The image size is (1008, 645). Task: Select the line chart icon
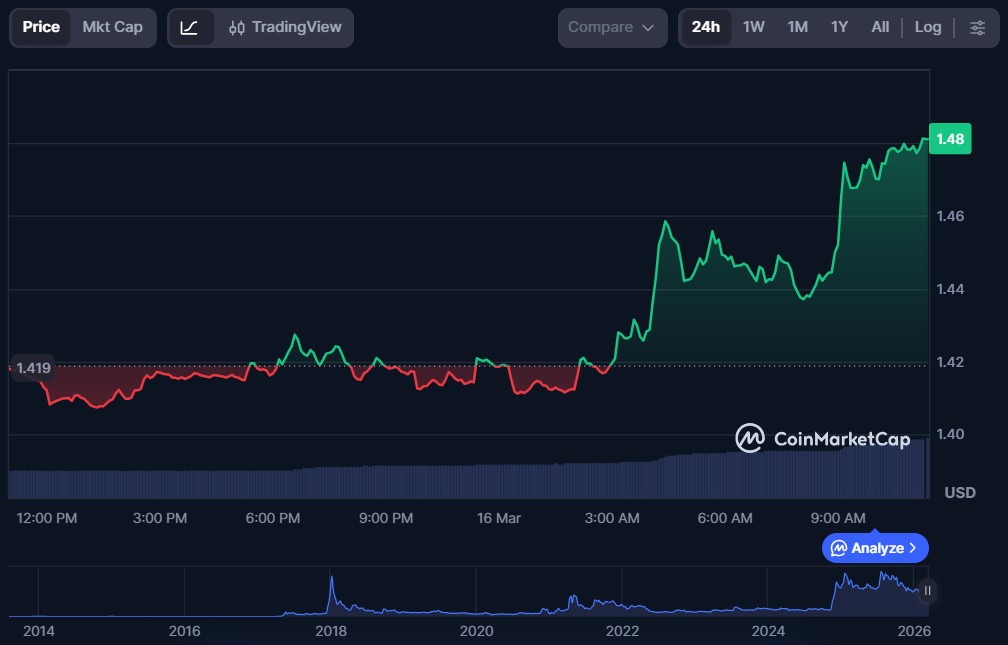pos(190,27)
